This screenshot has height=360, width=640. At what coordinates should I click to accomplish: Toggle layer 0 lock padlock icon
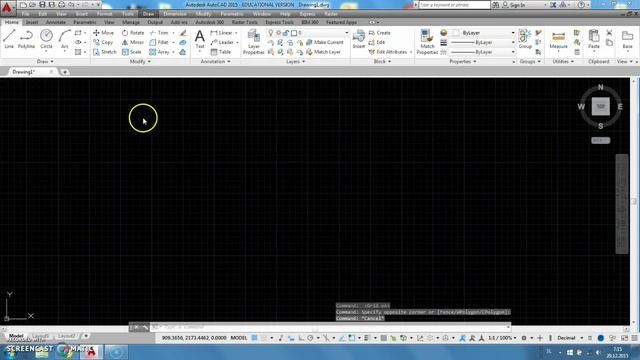(x=286, y=33)
